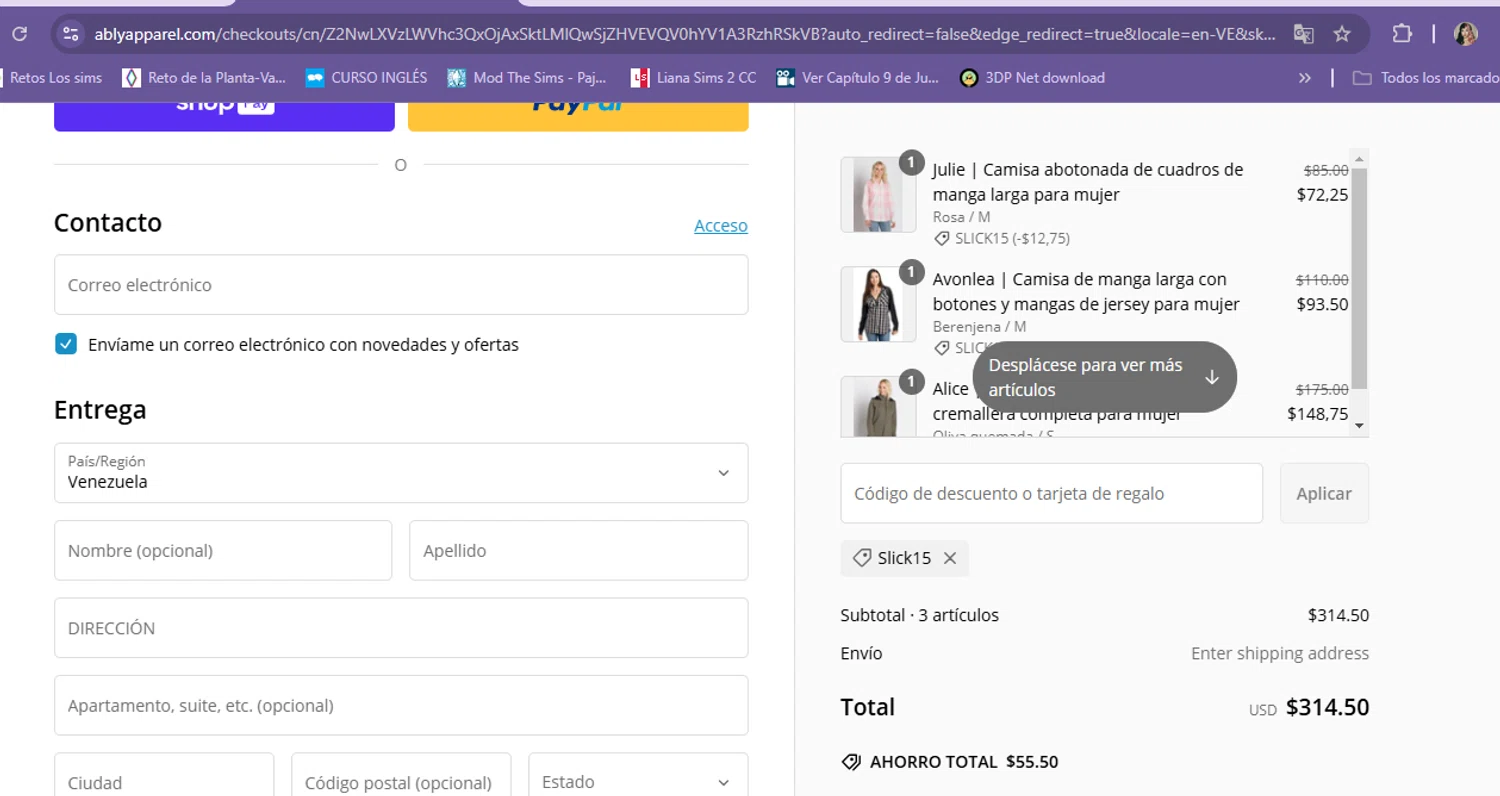Click the cart list scrollbar up arrow
Image resolution: width=1500 pixels, height=796 pixels.
1359,158
